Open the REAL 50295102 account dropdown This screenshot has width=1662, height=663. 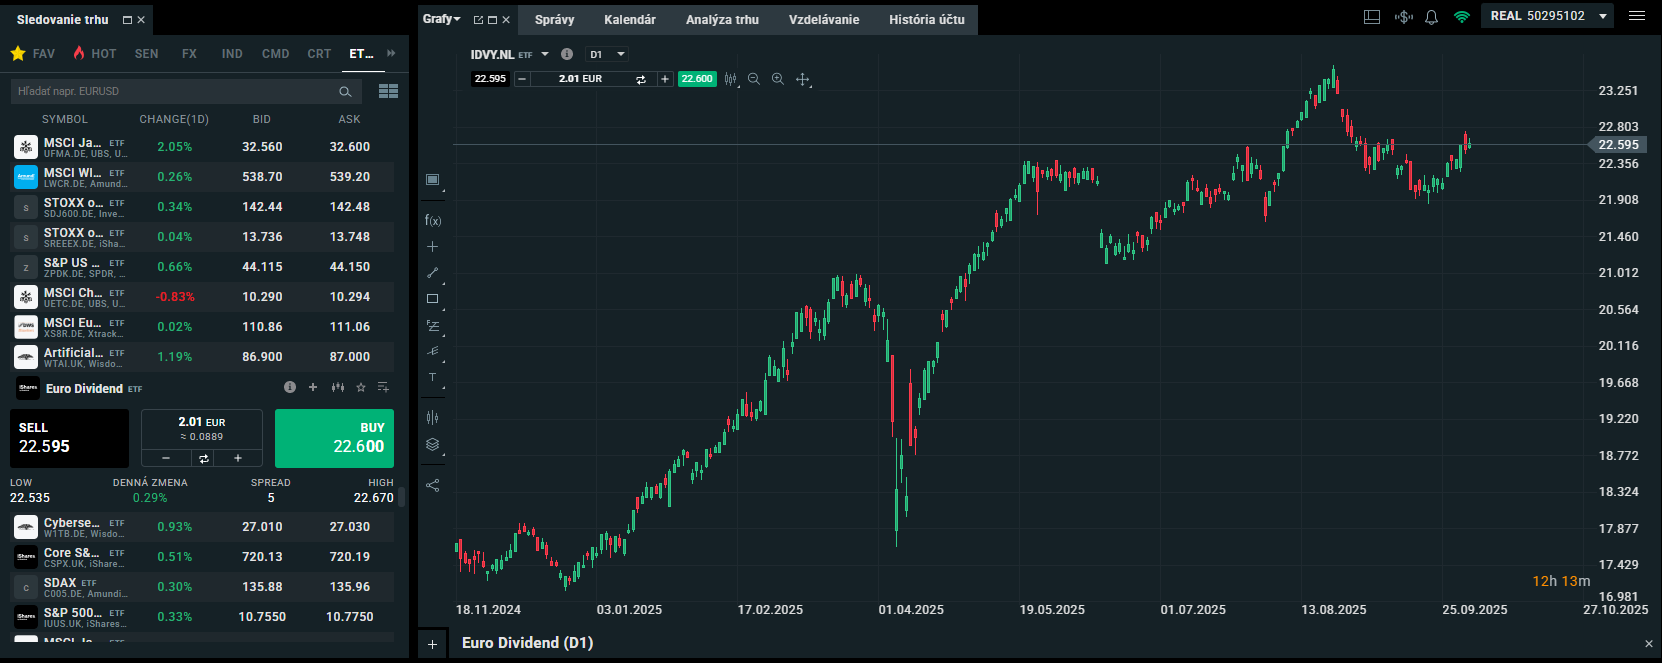[x=1603, y=16]
